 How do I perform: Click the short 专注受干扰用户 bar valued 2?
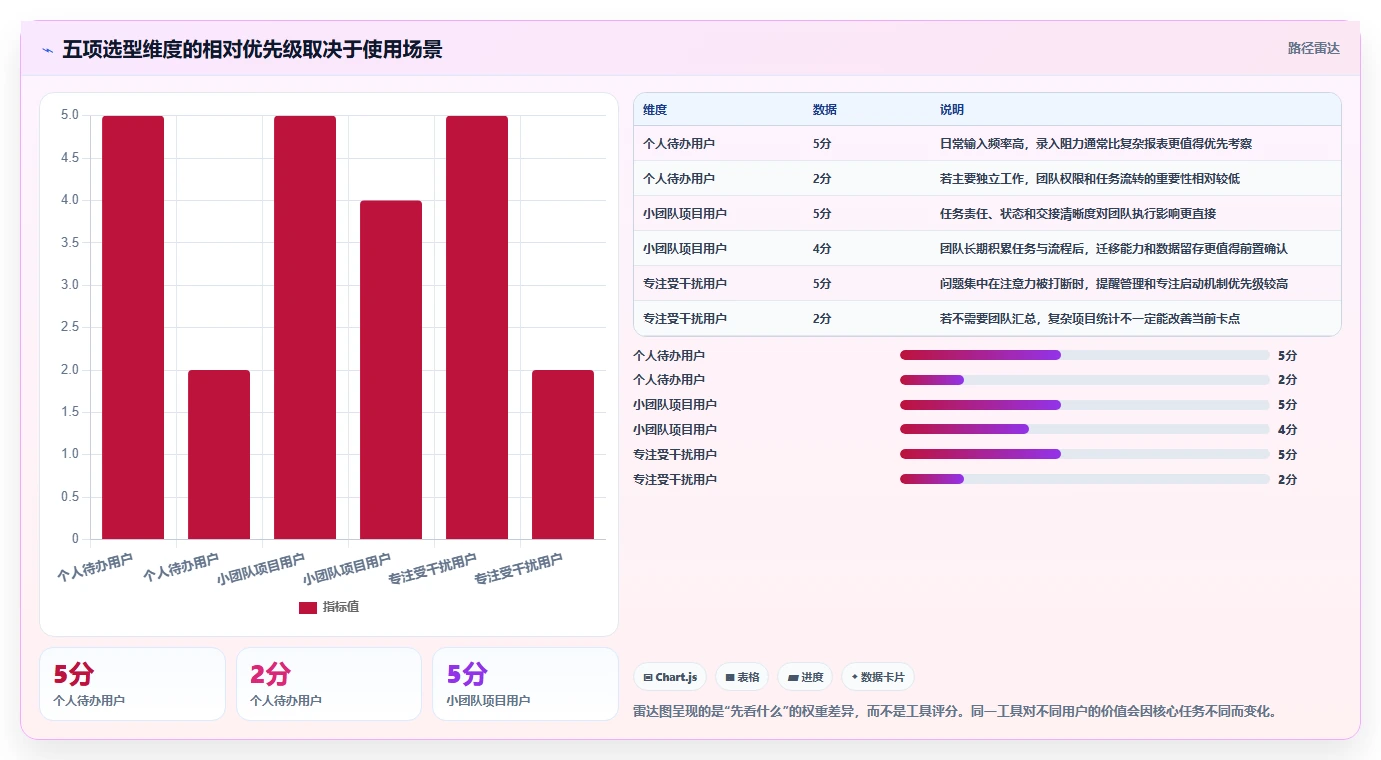pos(563,454)
